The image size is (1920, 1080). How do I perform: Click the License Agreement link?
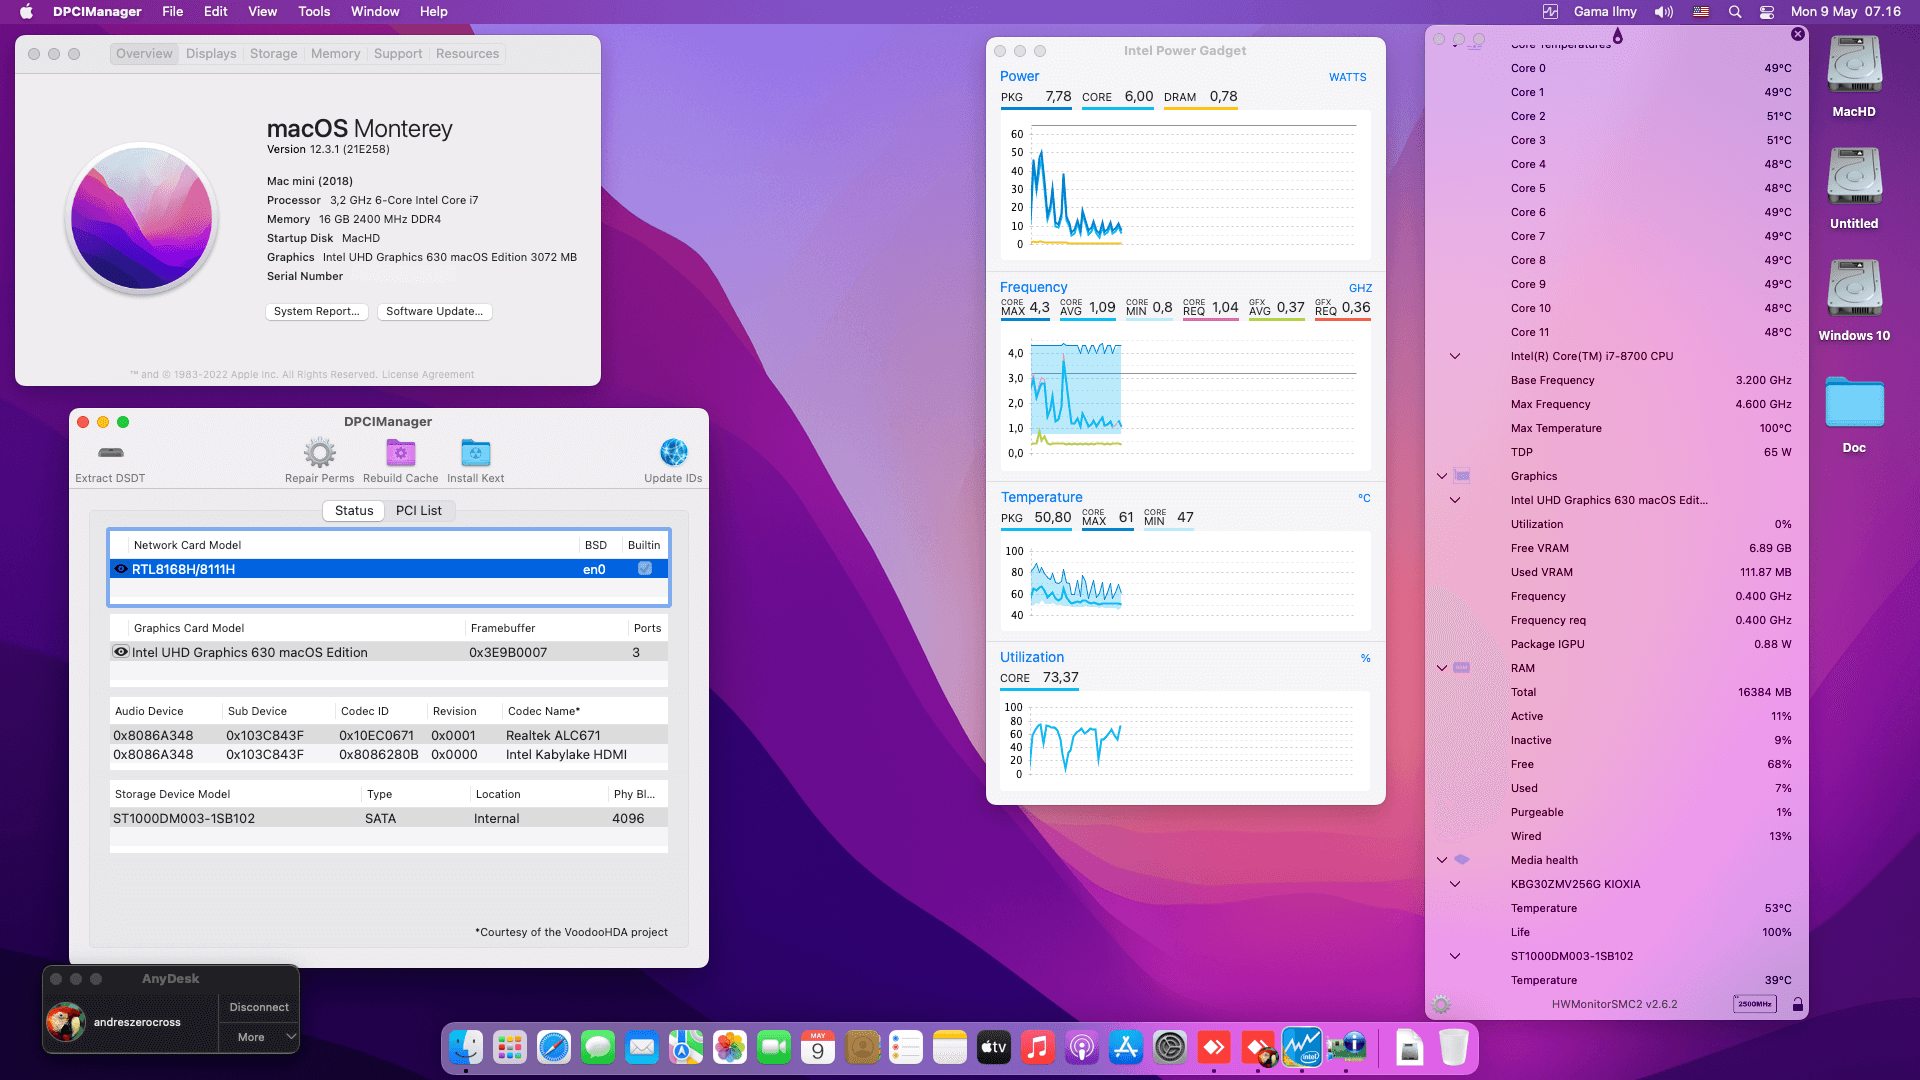[x=428, y=375]
